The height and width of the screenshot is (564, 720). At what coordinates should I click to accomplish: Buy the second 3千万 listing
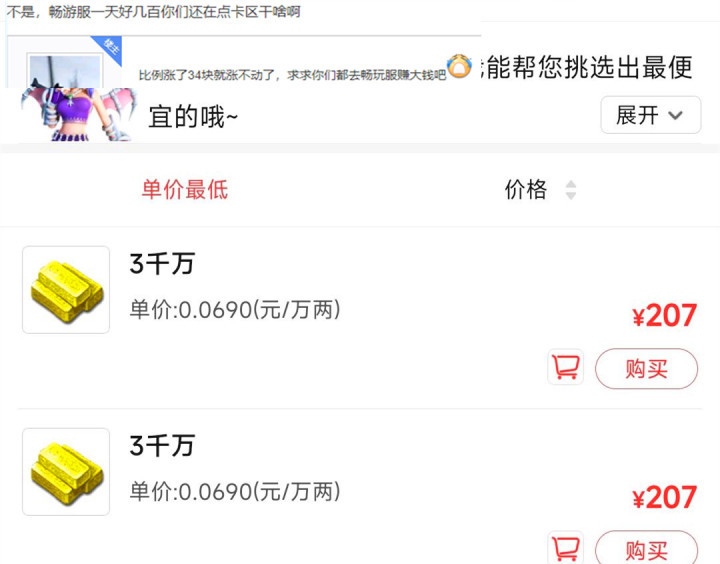pyautogui.click(x=647, y=547)
